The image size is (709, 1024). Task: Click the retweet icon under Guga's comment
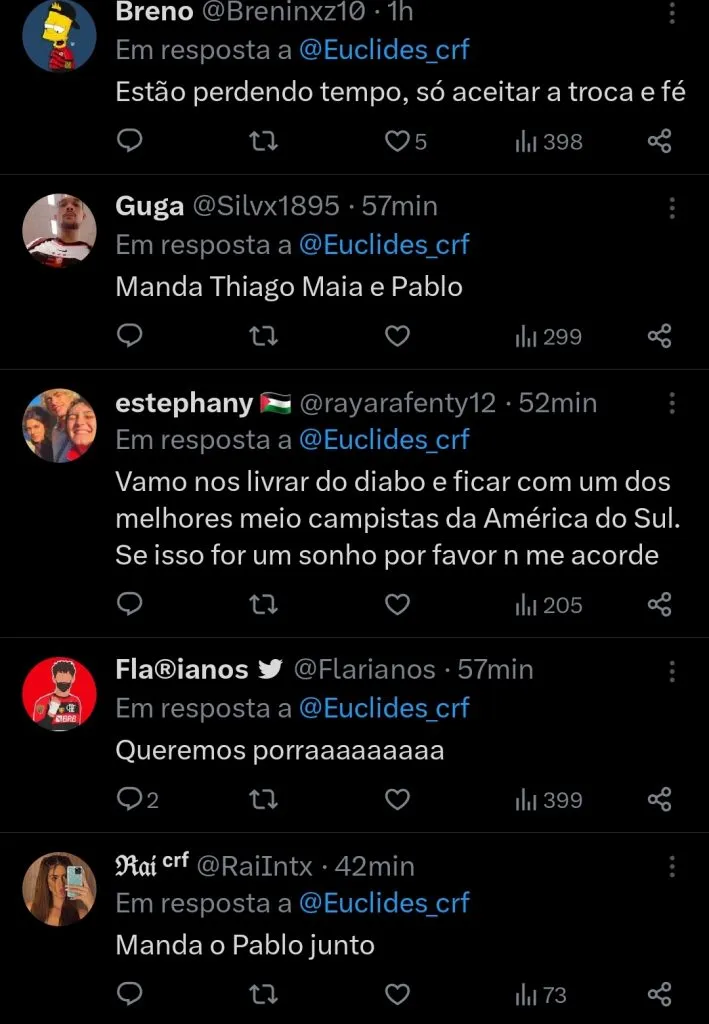(263, 336)
